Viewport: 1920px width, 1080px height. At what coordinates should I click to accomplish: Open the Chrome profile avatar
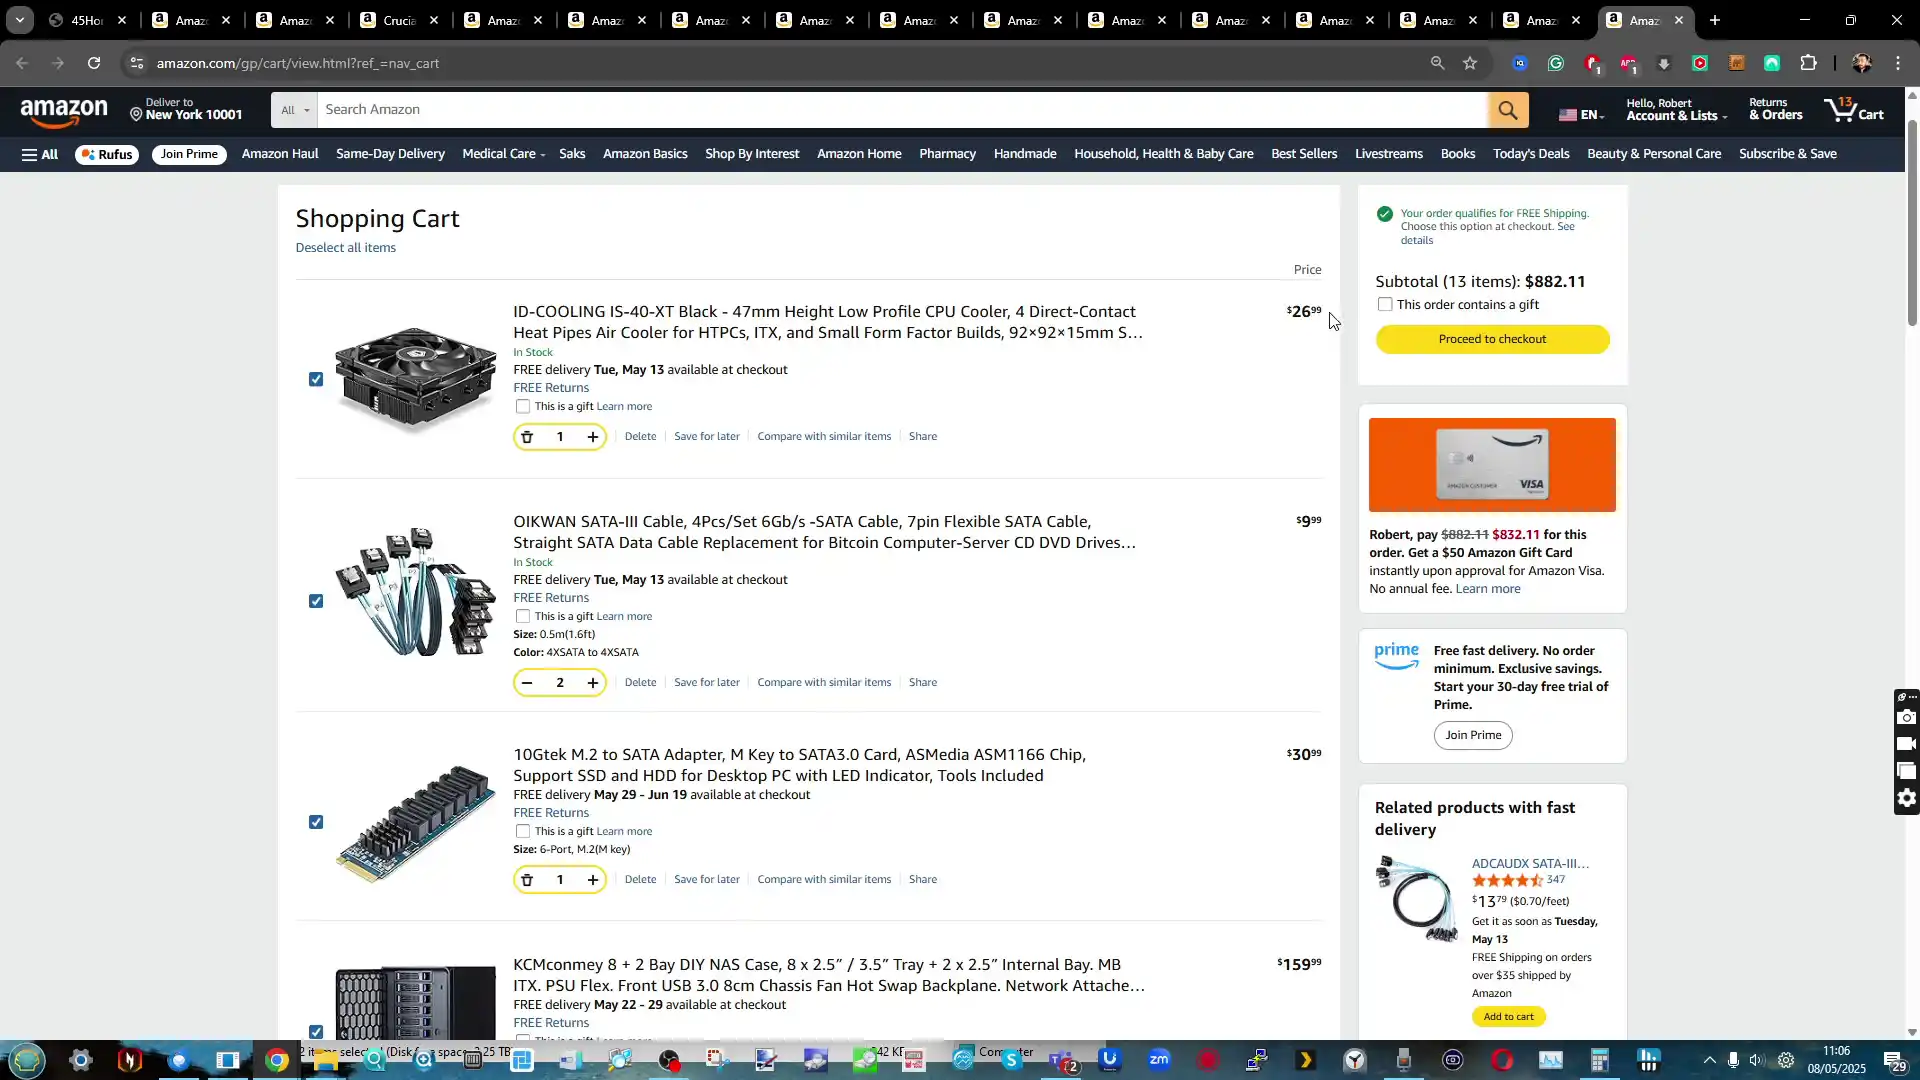pos(1861,63)
